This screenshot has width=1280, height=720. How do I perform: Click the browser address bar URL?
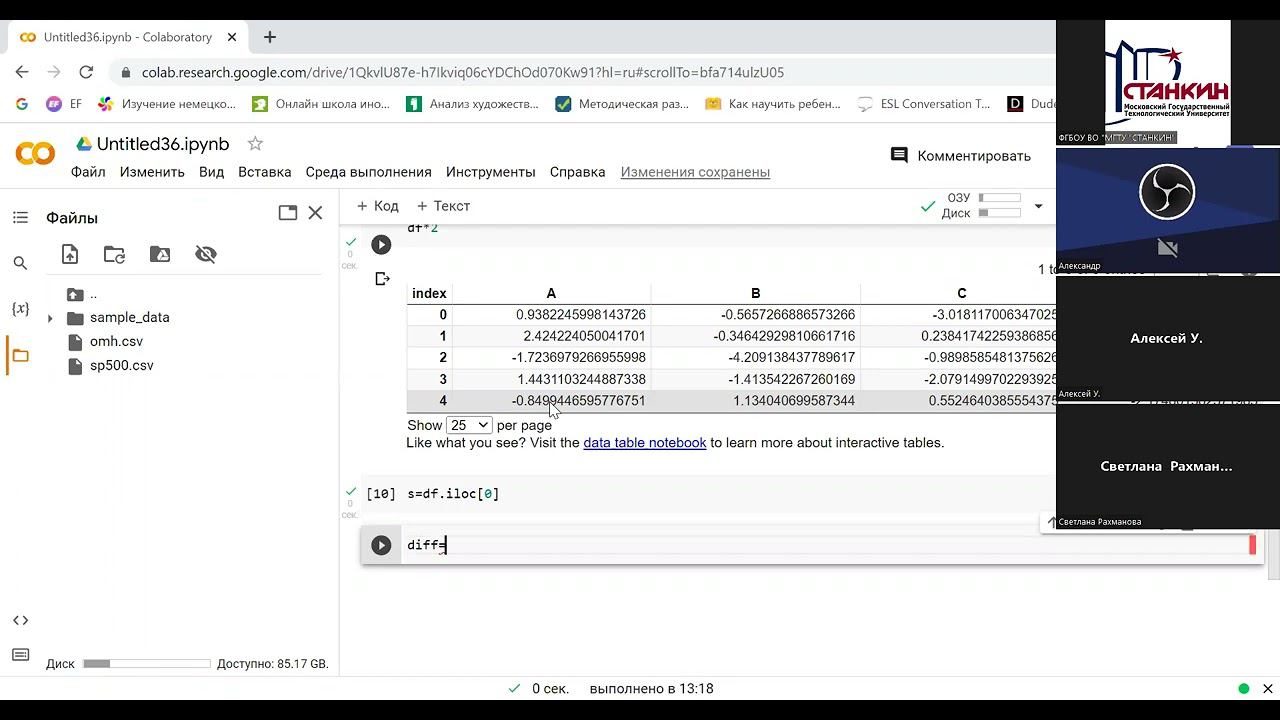463,72
